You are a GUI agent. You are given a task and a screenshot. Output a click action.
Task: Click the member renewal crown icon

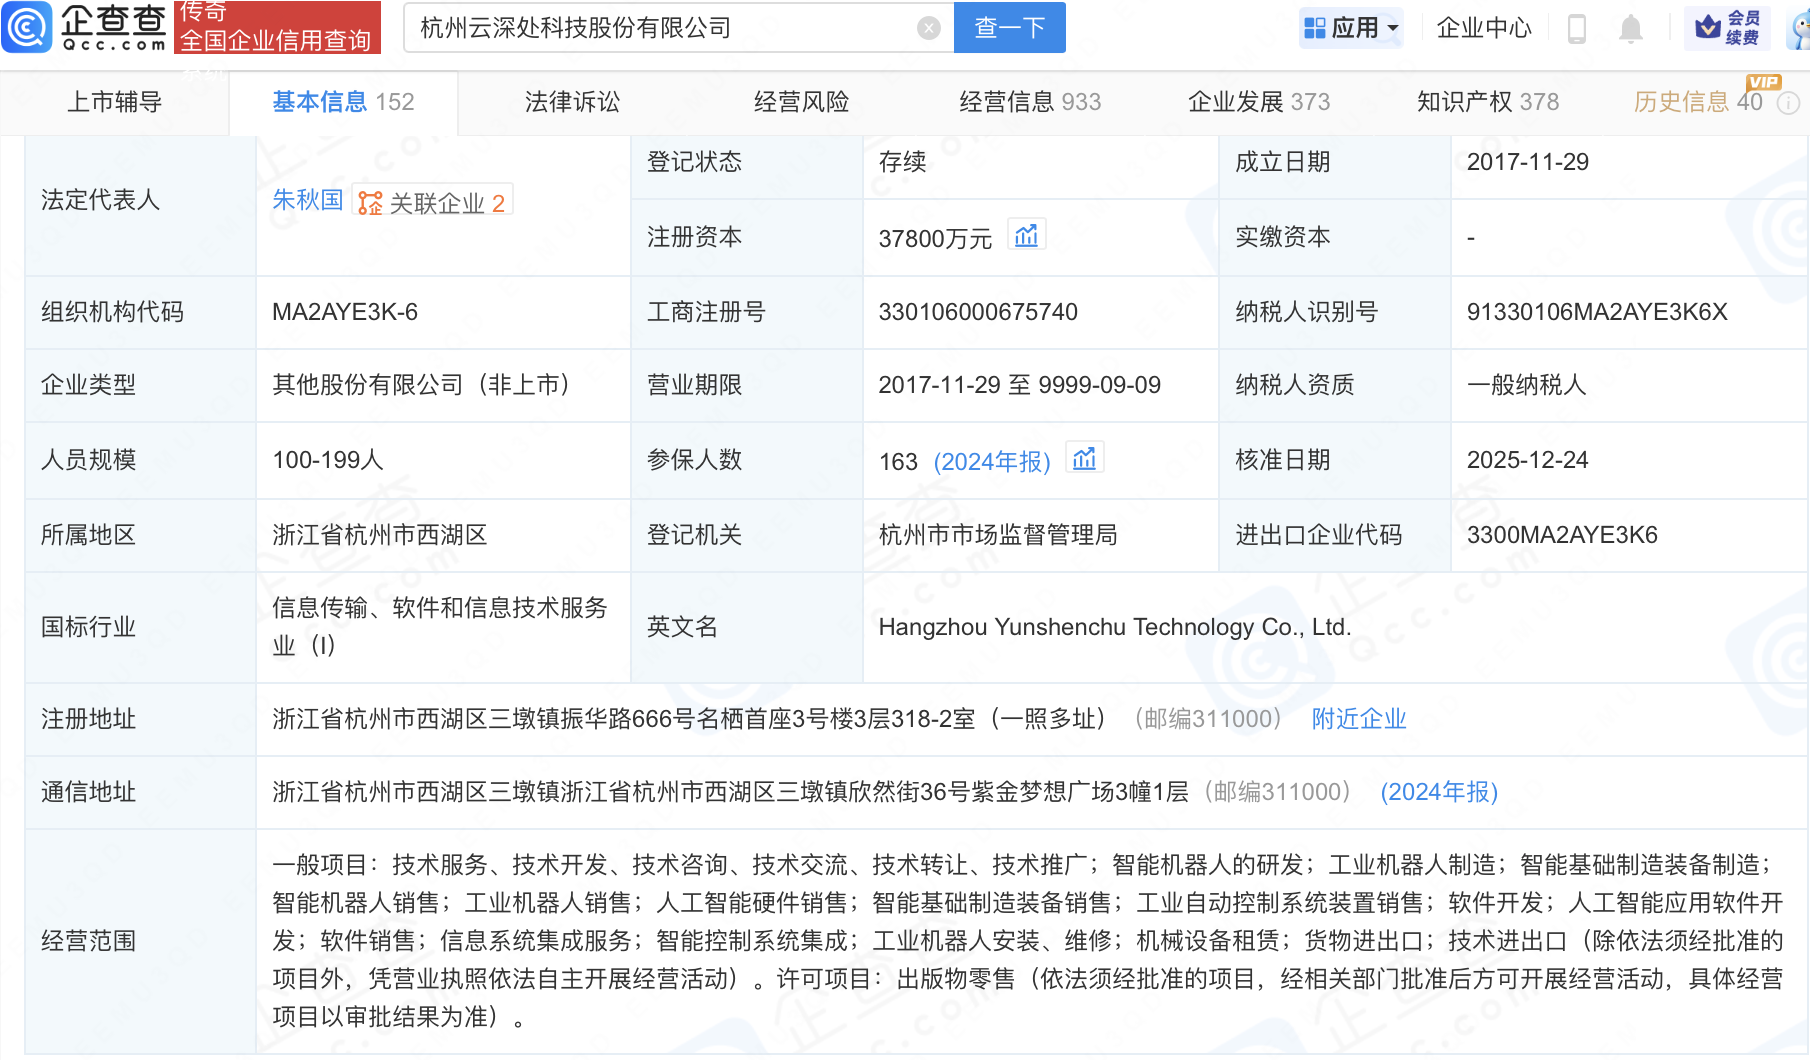(x=1709, y=27)
